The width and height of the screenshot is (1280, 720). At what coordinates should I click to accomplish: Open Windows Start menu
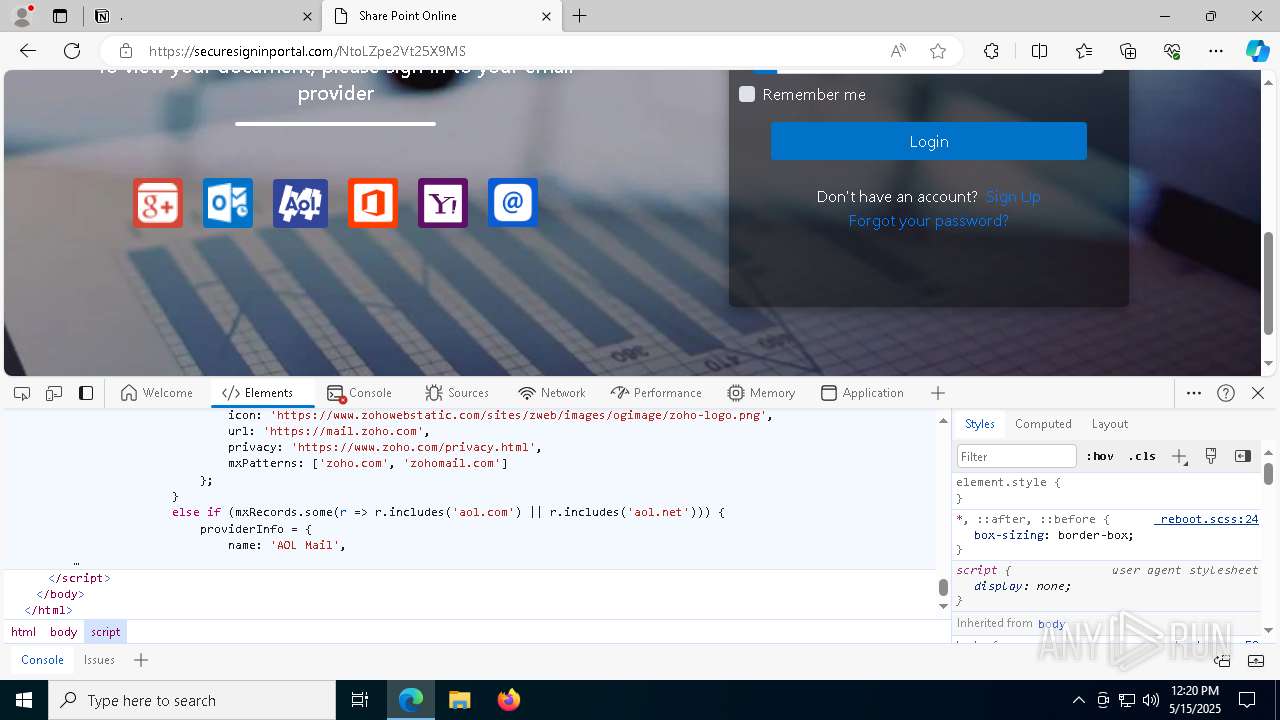point(24,700)
